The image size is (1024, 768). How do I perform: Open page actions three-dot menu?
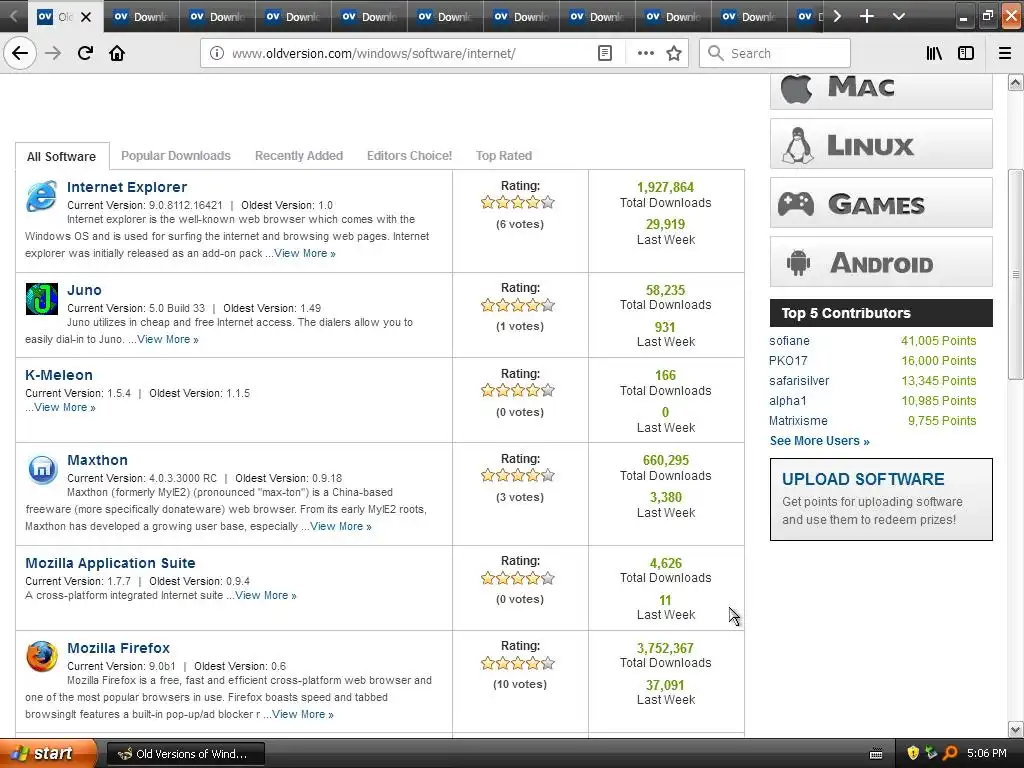[645, 54]
